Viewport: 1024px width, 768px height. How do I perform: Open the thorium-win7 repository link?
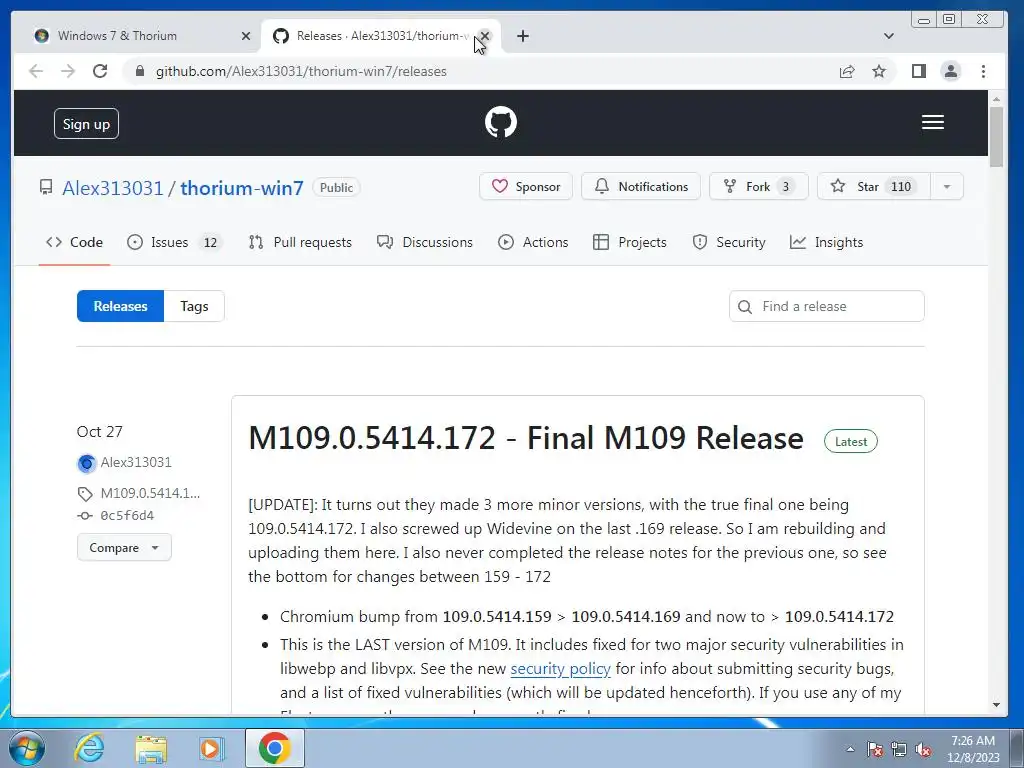tap(242, 188)
